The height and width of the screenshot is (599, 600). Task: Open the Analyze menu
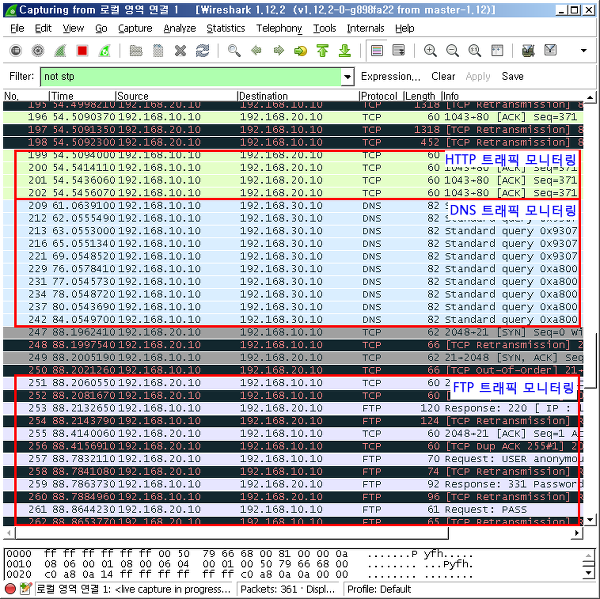179,28
